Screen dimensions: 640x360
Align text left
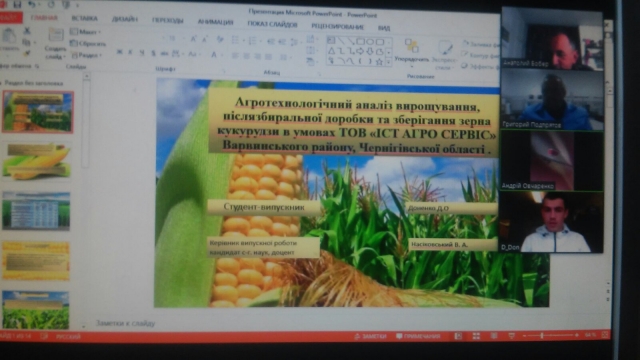(x=236, y=56)
